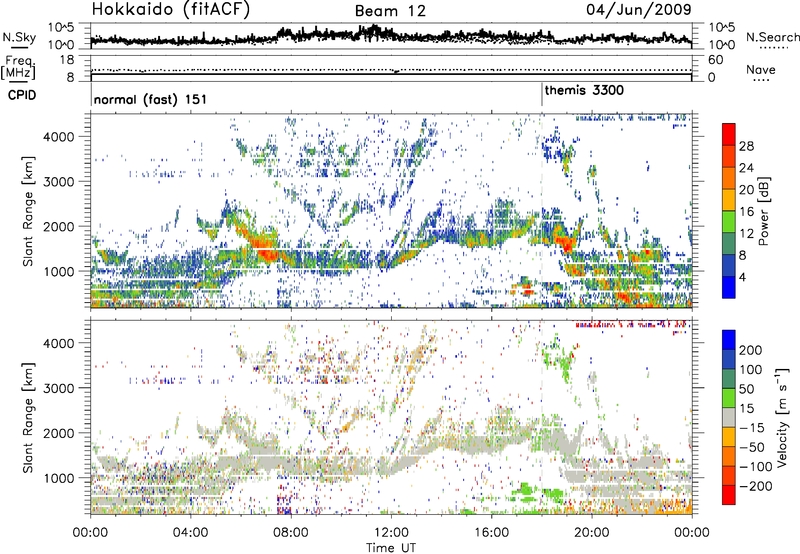Click the '28' power colorbar tick label
The height and width of the screenshot is (554, 800).
point(746,146)
